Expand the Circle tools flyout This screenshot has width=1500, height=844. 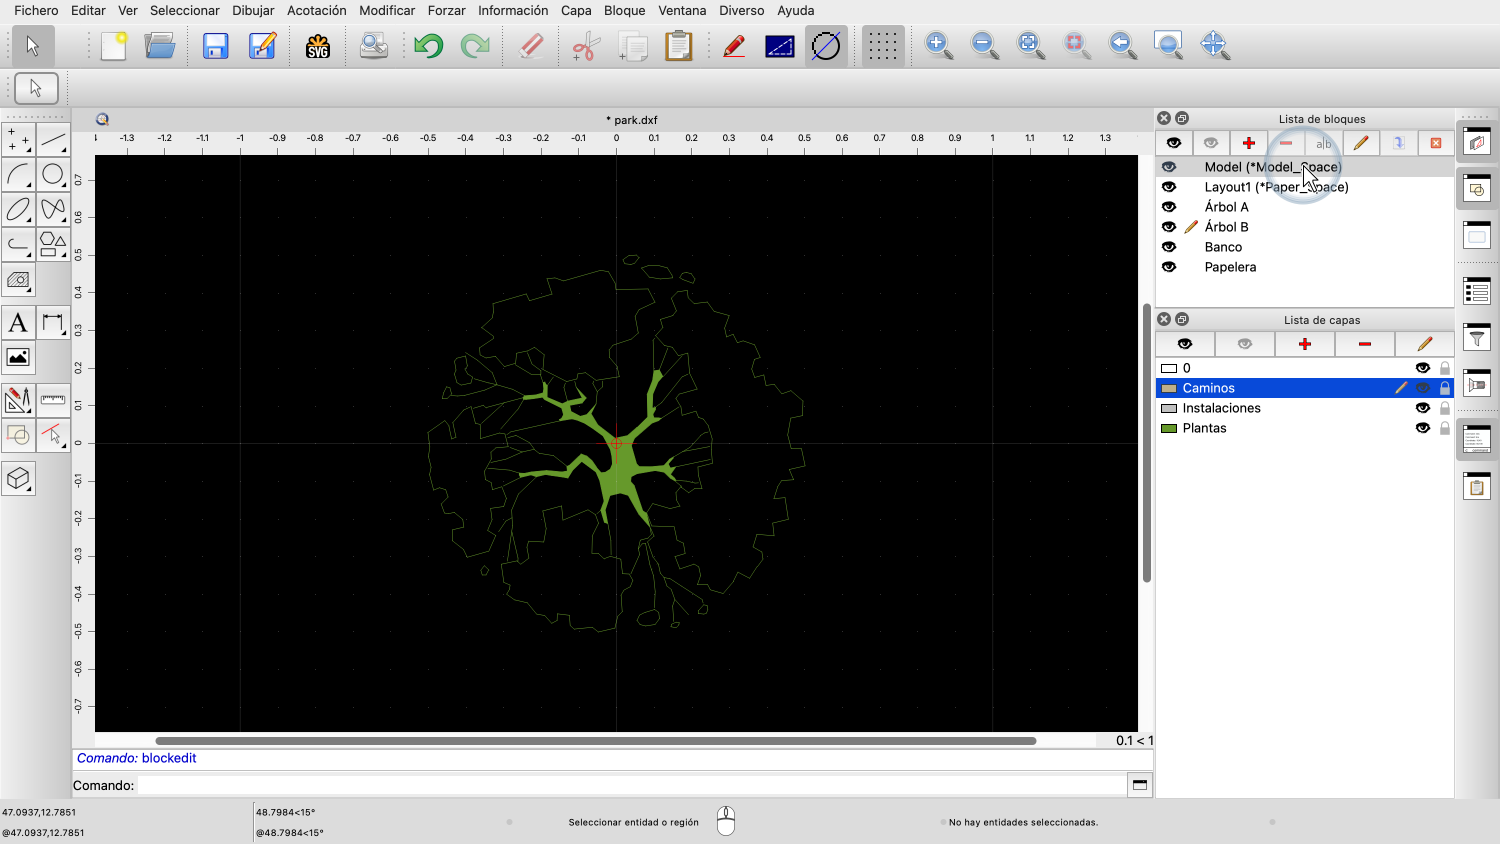click(x=53, y=175)
